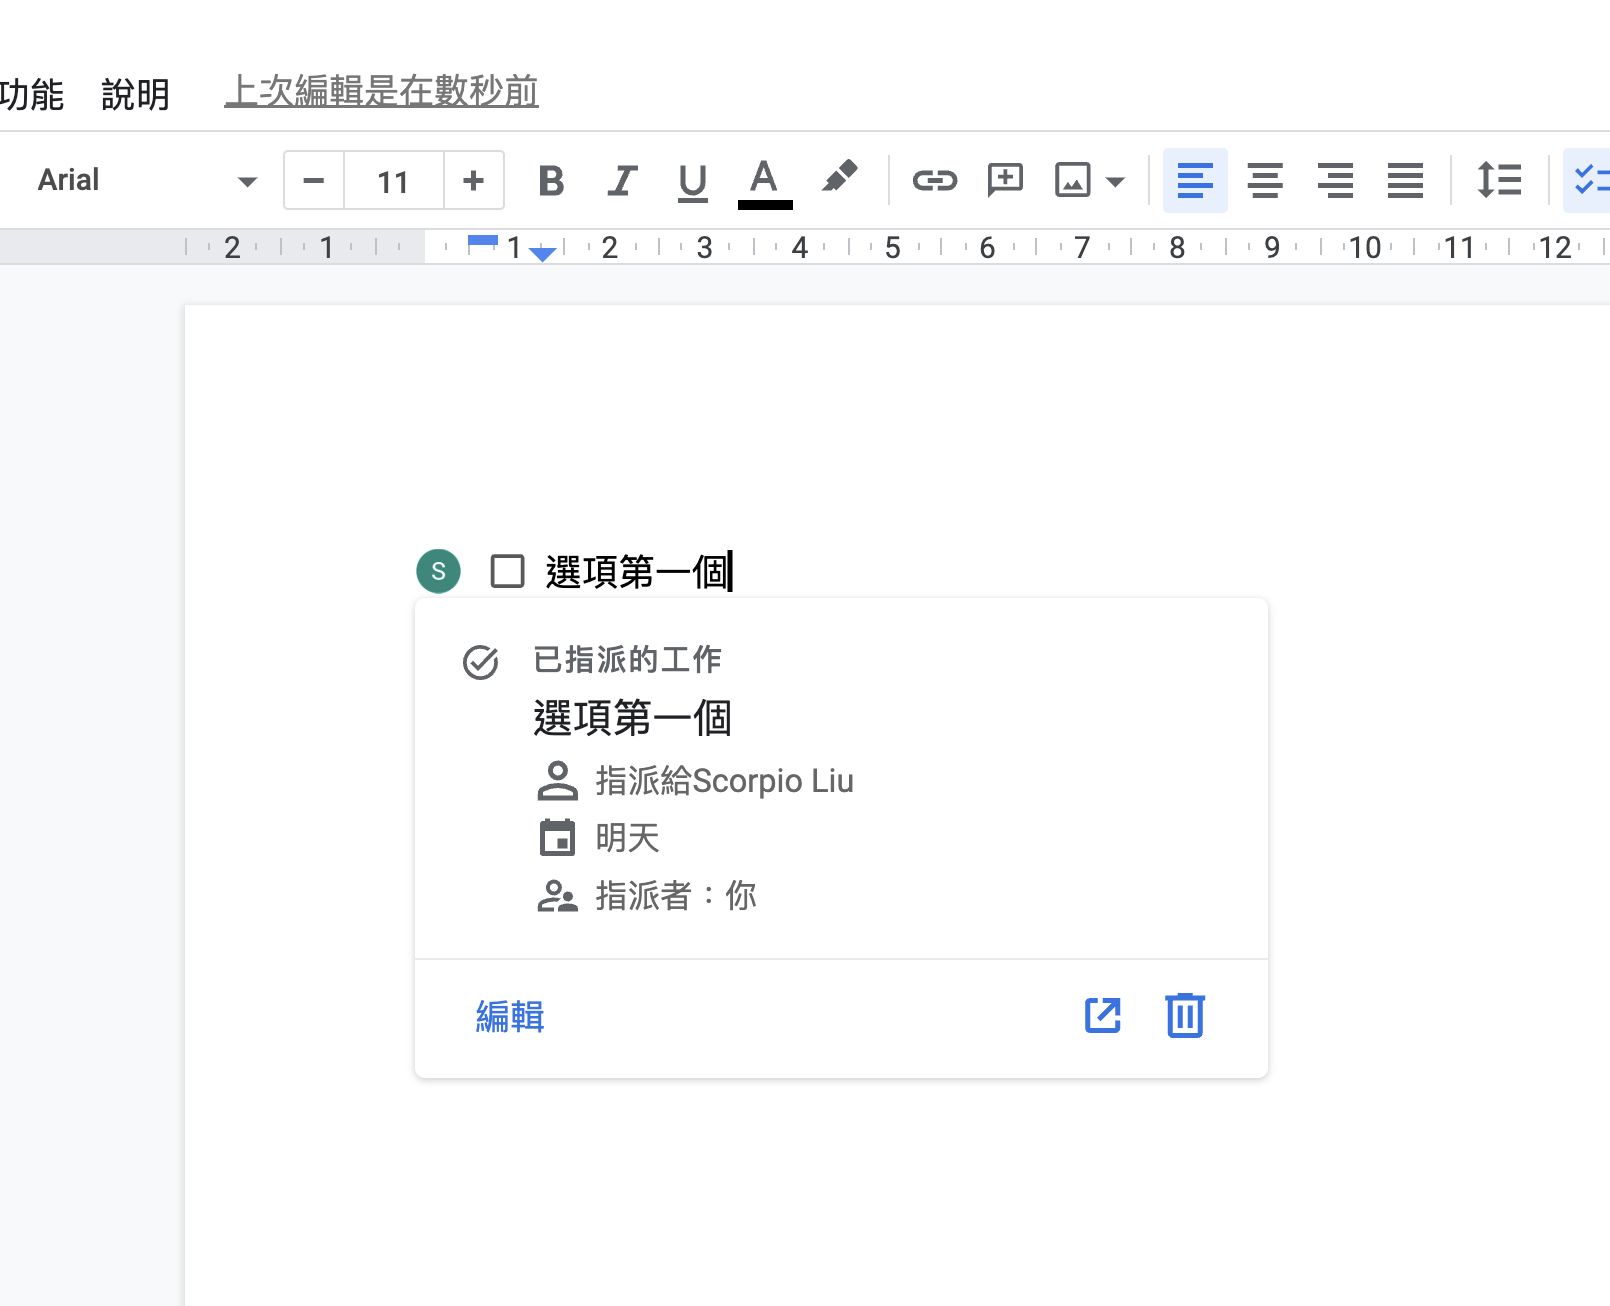1610x1306 pixels.
Task: Add a comment using the toolbar icon
Action: 1004,181
